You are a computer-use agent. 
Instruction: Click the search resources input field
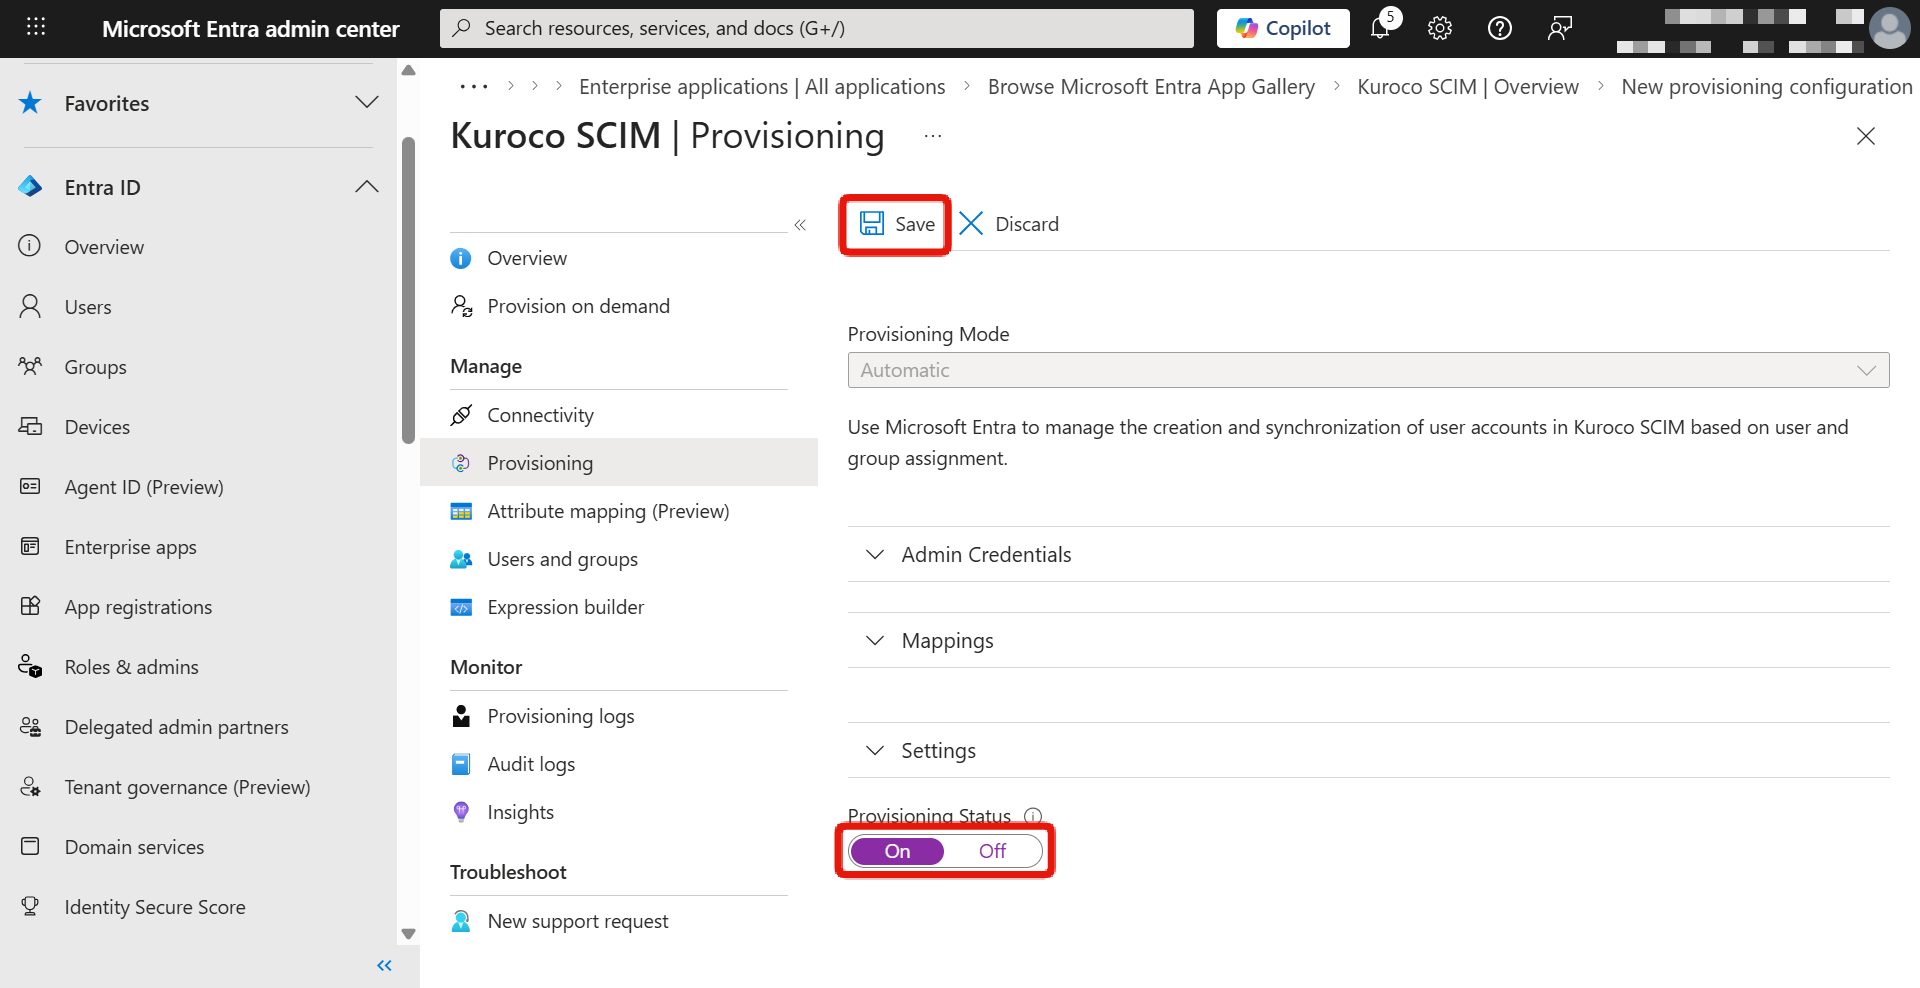point(816,28)
